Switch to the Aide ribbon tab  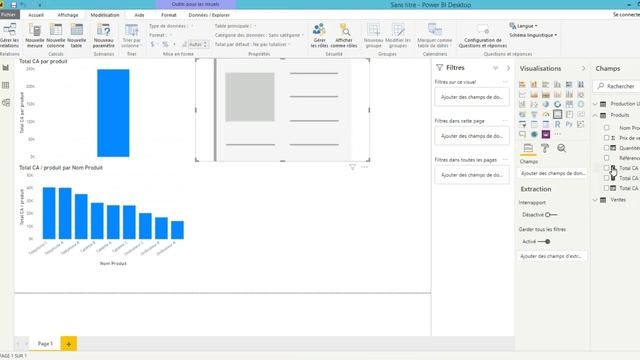tap(139, 15)
